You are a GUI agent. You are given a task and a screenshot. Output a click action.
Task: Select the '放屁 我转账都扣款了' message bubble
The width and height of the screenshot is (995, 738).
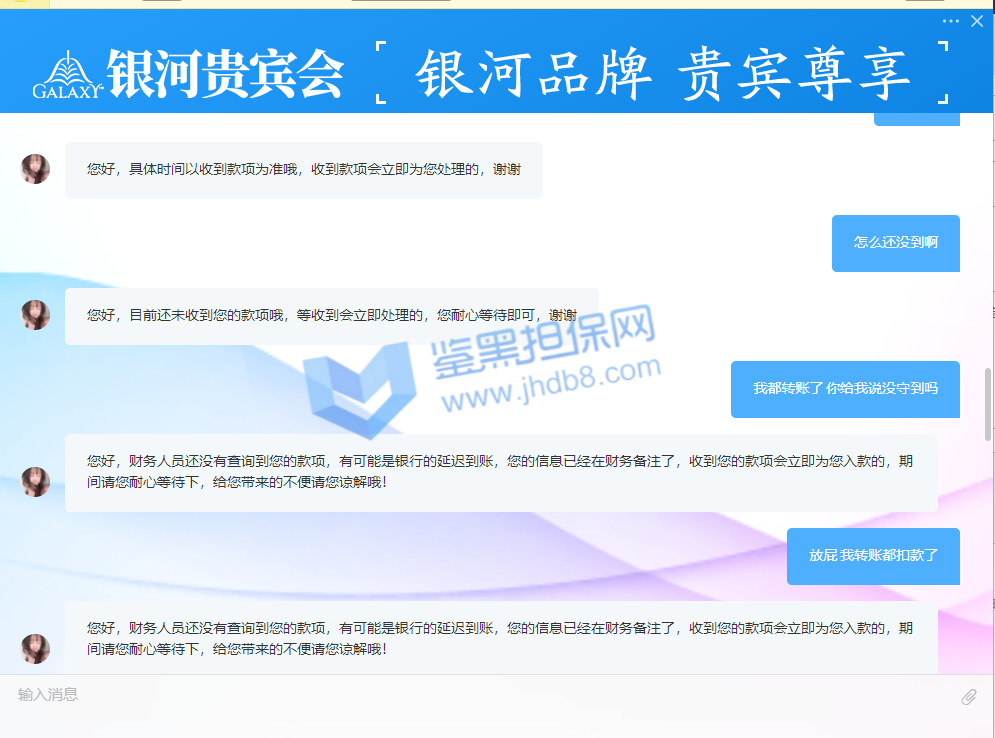[873, 556]
